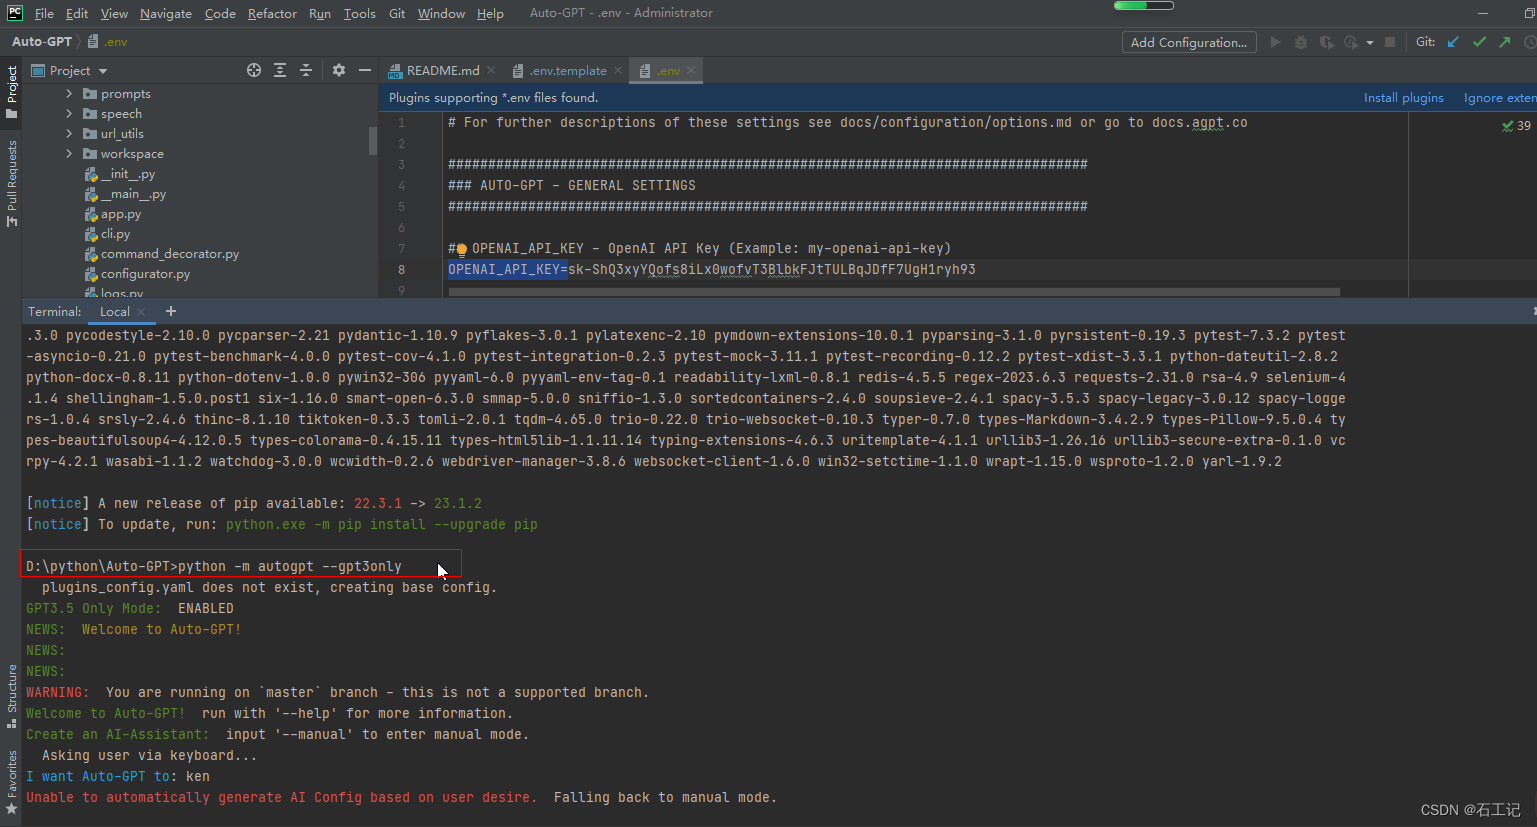Image resolution: width=1537 pixels, height=827 pixels.
Task: Open the Code menu
Action: point(220,13)
